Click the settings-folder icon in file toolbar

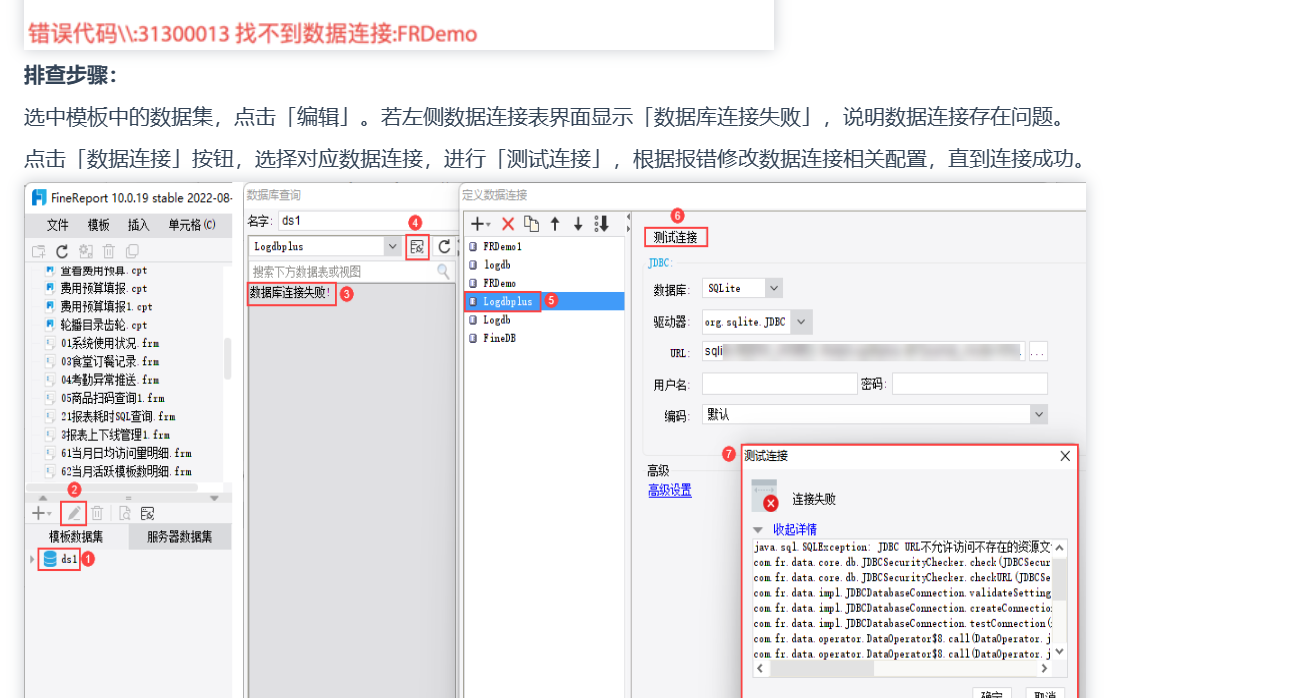86,252
